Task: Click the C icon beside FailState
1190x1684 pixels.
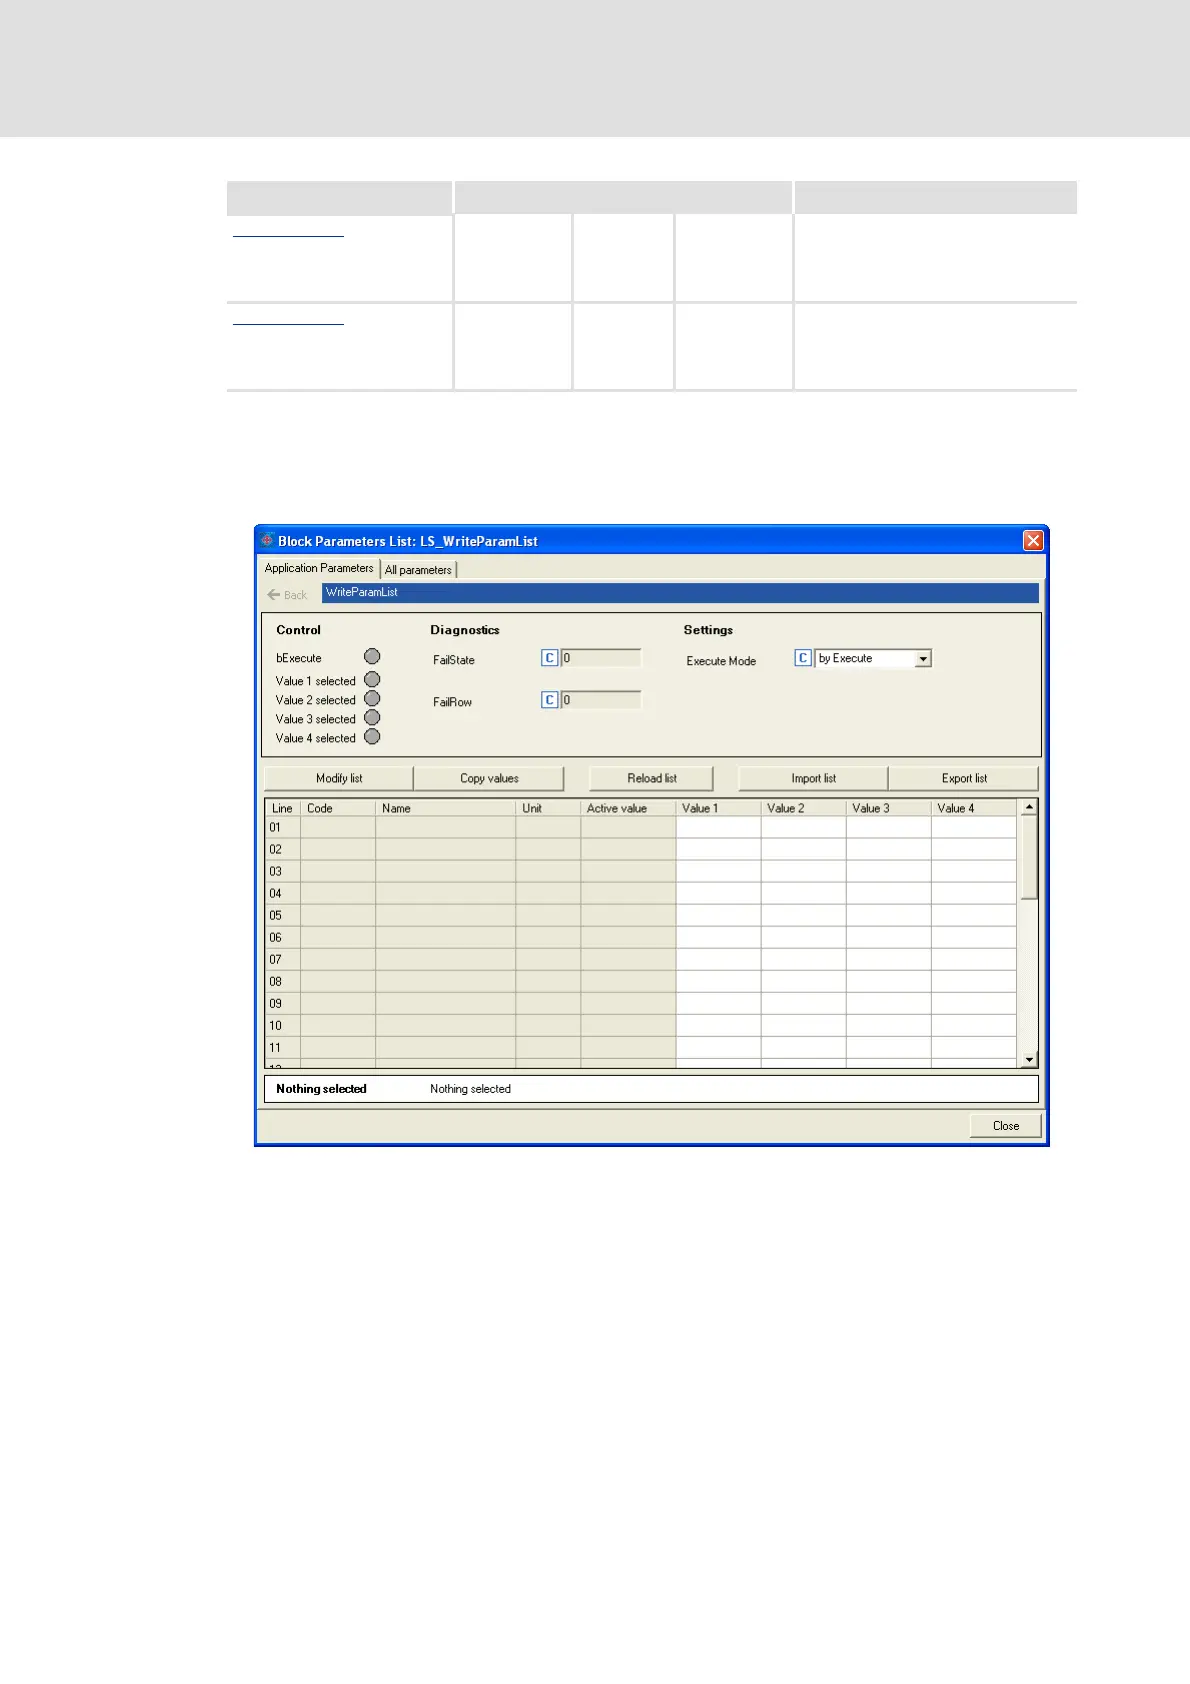Action: 549,658
